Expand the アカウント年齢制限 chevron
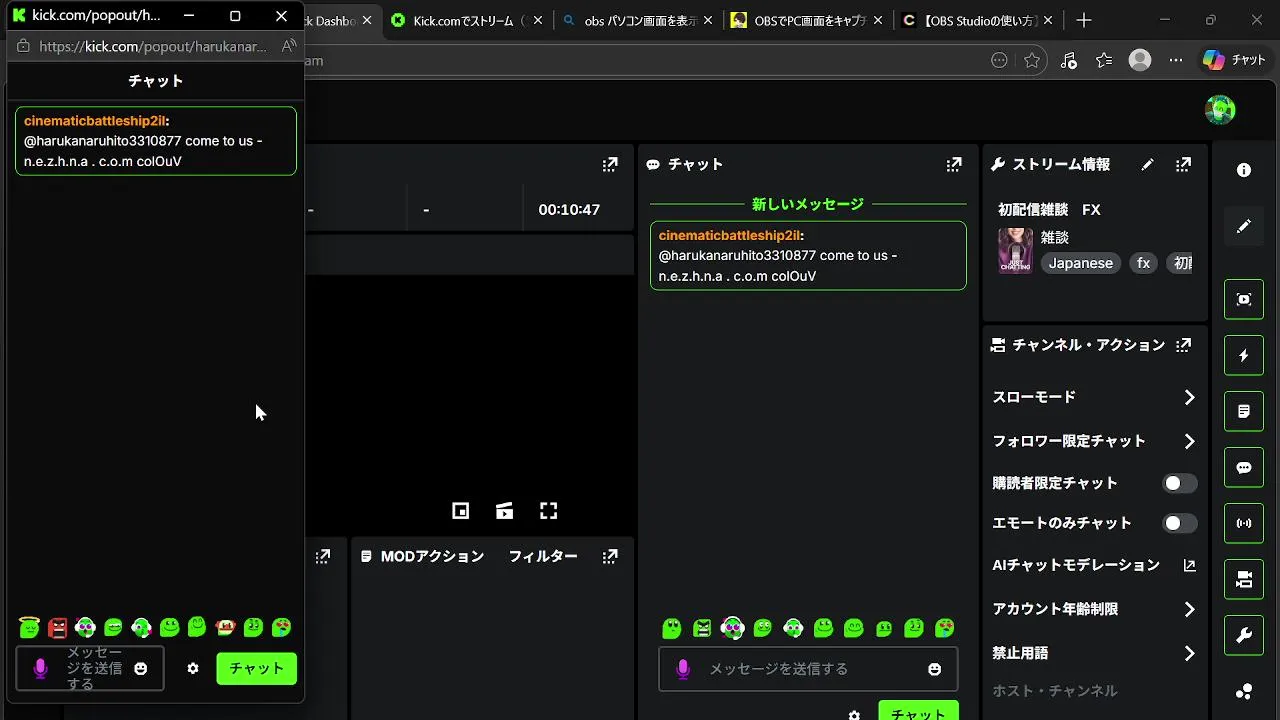 [1189, 609]
